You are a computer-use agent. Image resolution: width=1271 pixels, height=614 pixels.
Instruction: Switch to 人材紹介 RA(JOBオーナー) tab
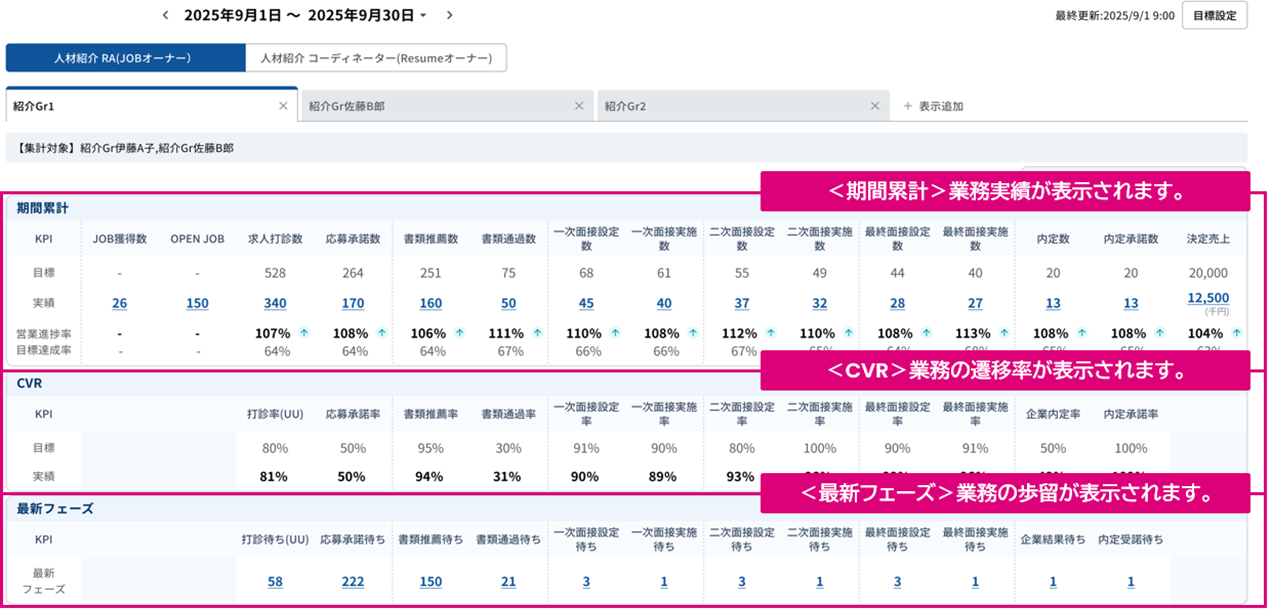tap(125, 58)
